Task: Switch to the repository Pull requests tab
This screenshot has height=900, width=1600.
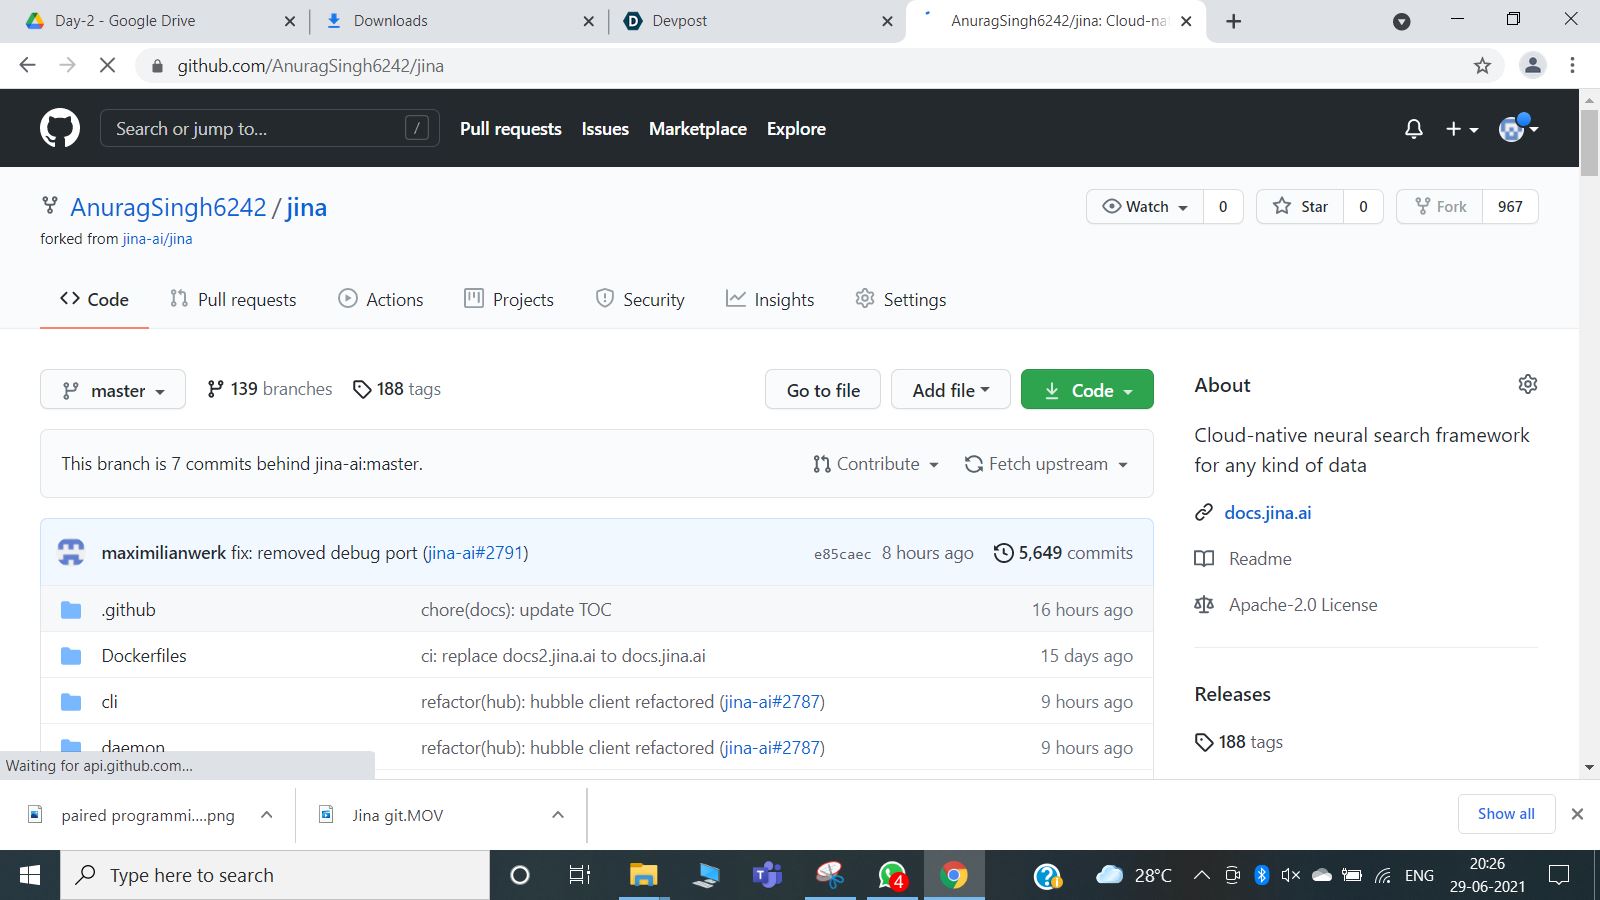Action: pos(233,299)
